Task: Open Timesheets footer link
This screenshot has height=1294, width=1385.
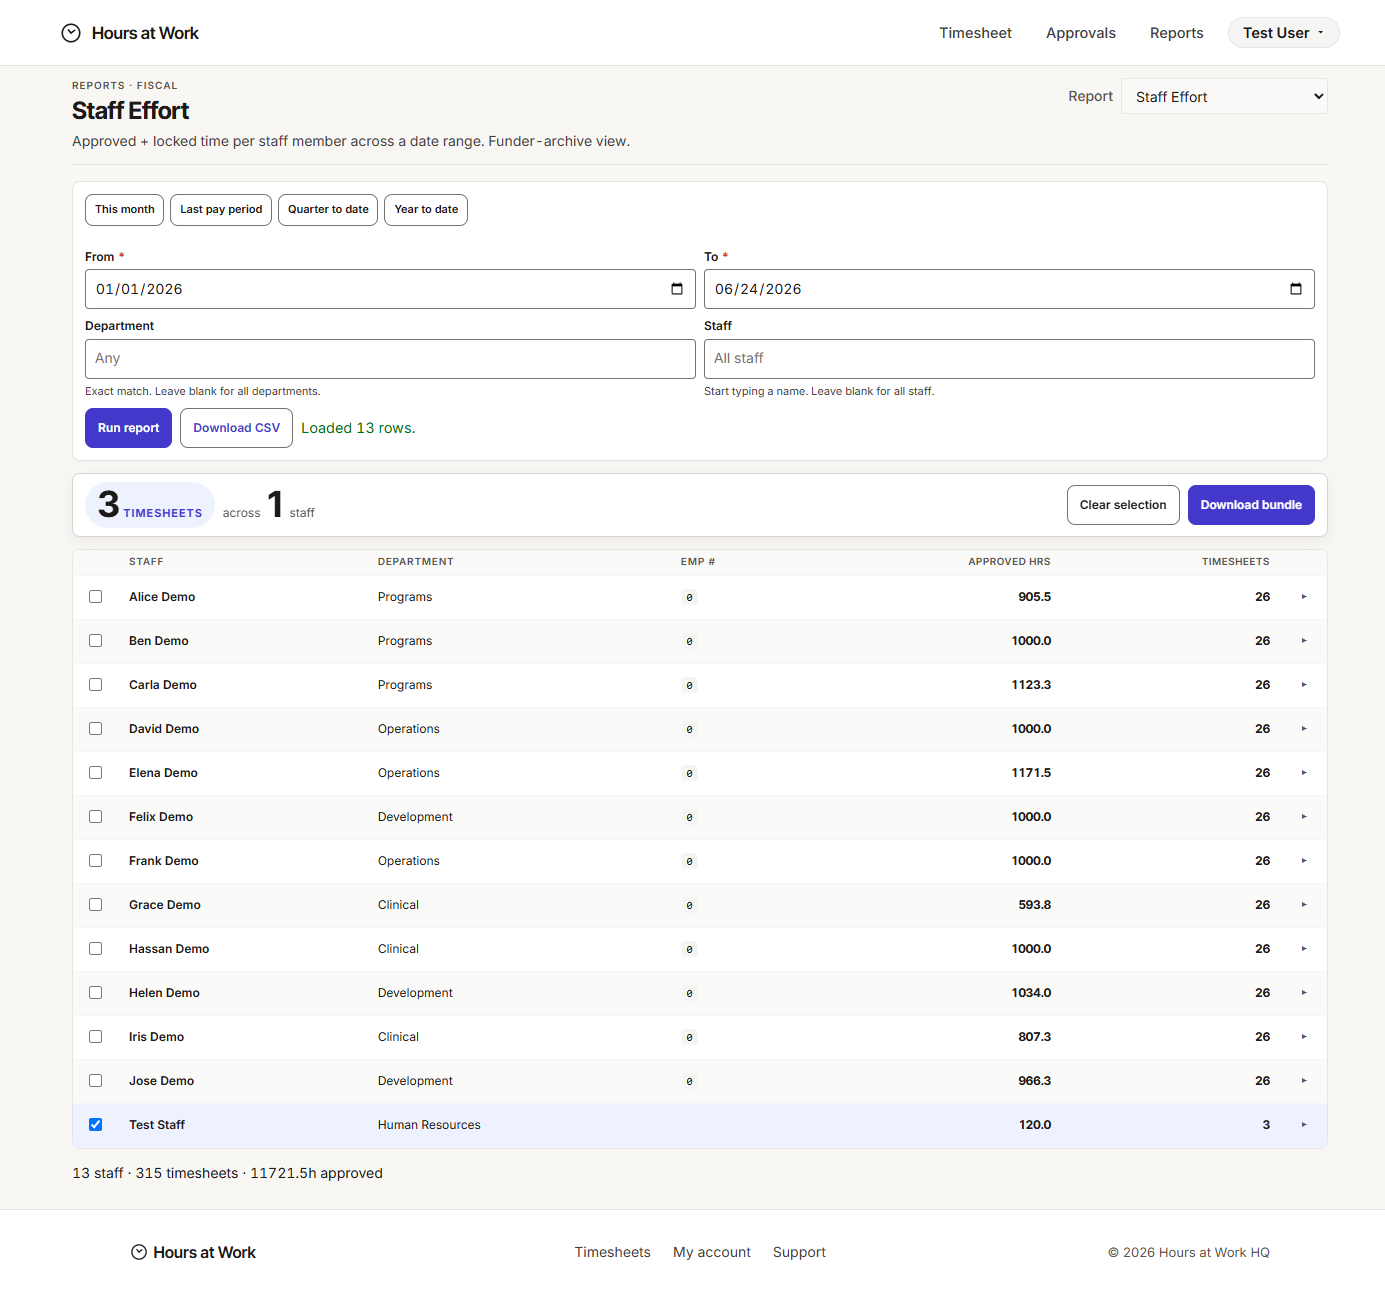Action: pyautogui.click(x=612, y=1252)
